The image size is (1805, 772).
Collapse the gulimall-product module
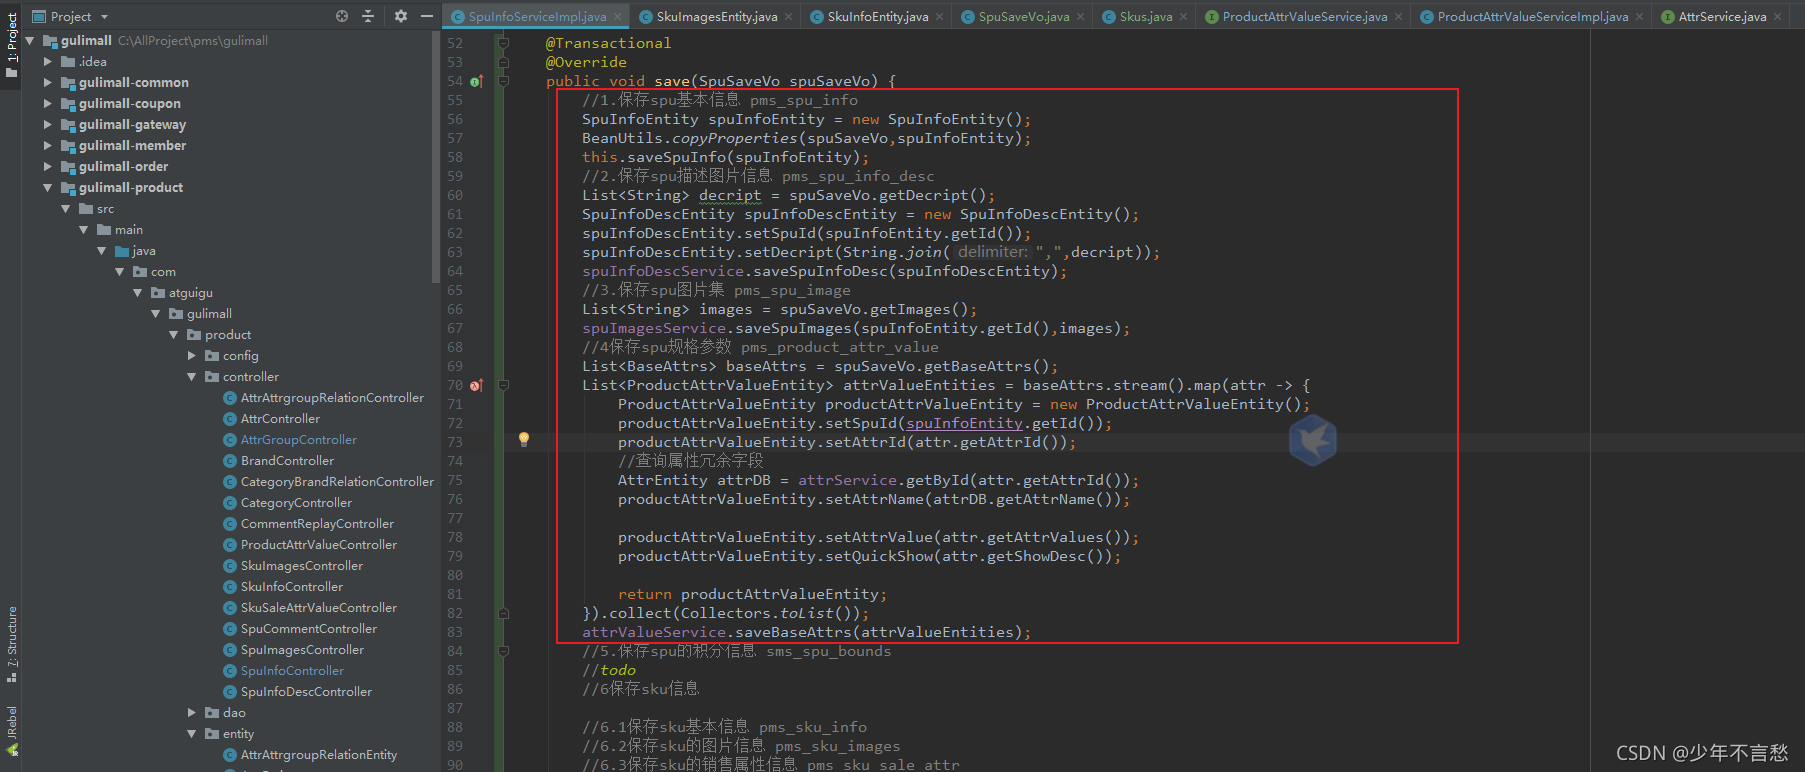click(x=48, y=188)
